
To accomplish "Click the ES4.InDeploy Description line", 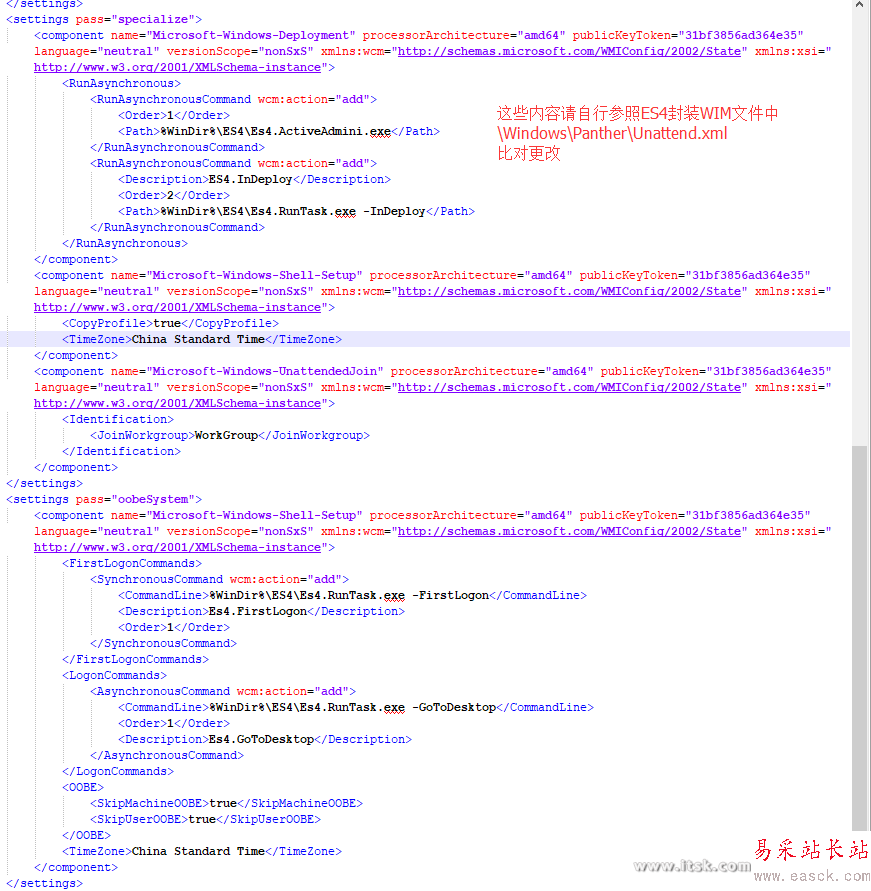I will click(x=255, y=180).
